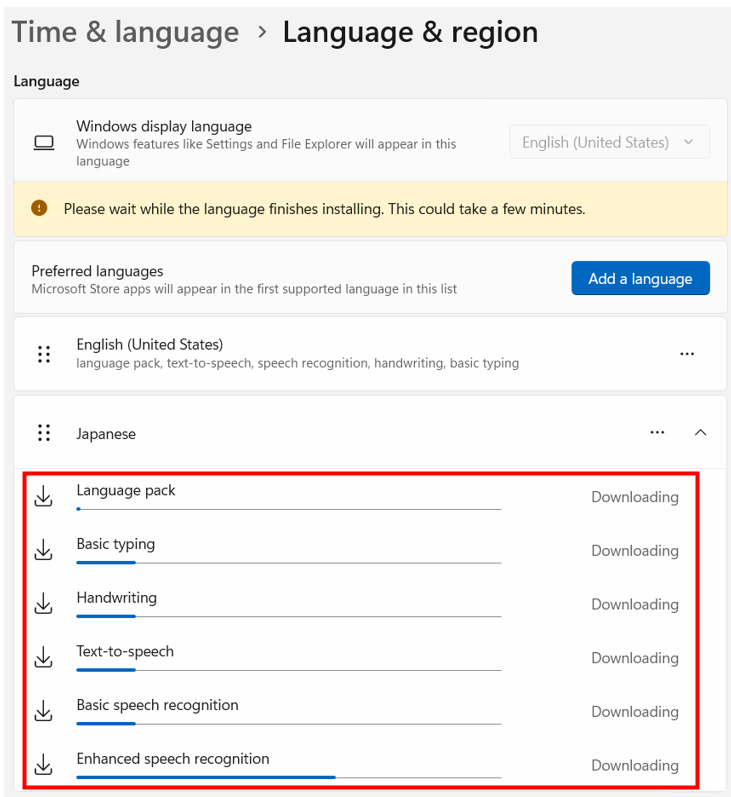Go back to Time & language breadcrumb

pos(125,32)
